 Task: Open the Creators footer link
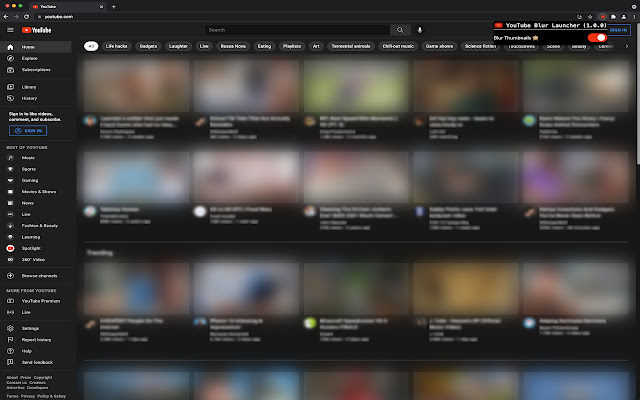coord(37,382)
